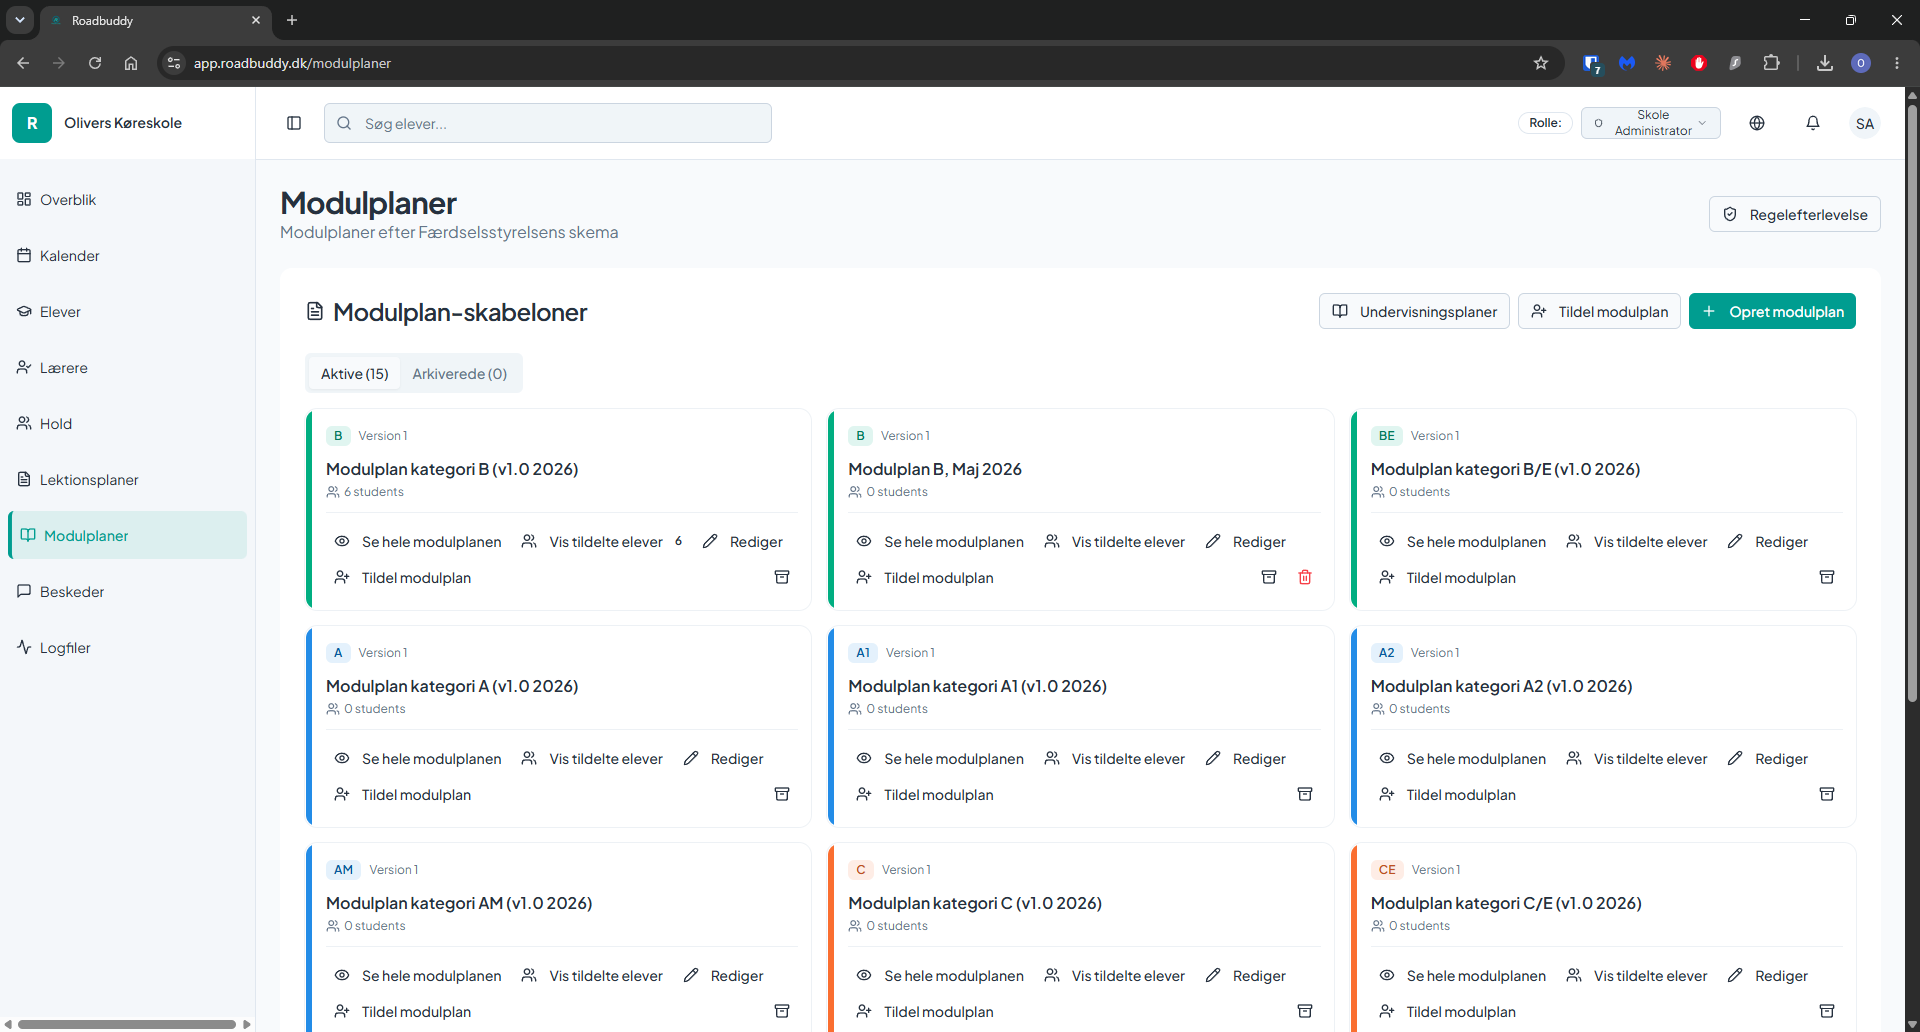Viewport: 1920px width, 1032px height.
Task: Open Chrome profile avatar
Action: (x=1861, y=63)
